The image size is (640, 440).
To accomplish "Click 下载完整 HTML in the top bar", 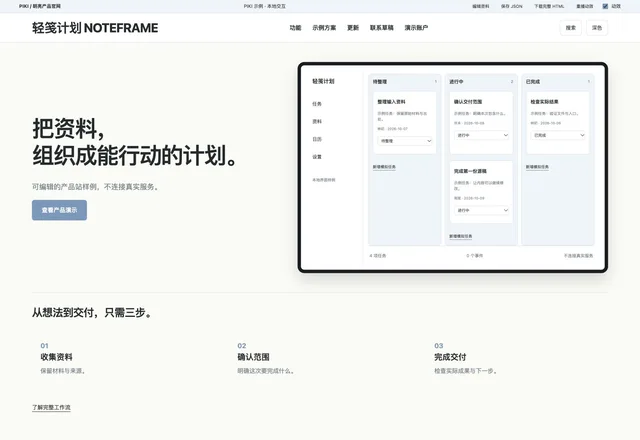I will (549, 6).
